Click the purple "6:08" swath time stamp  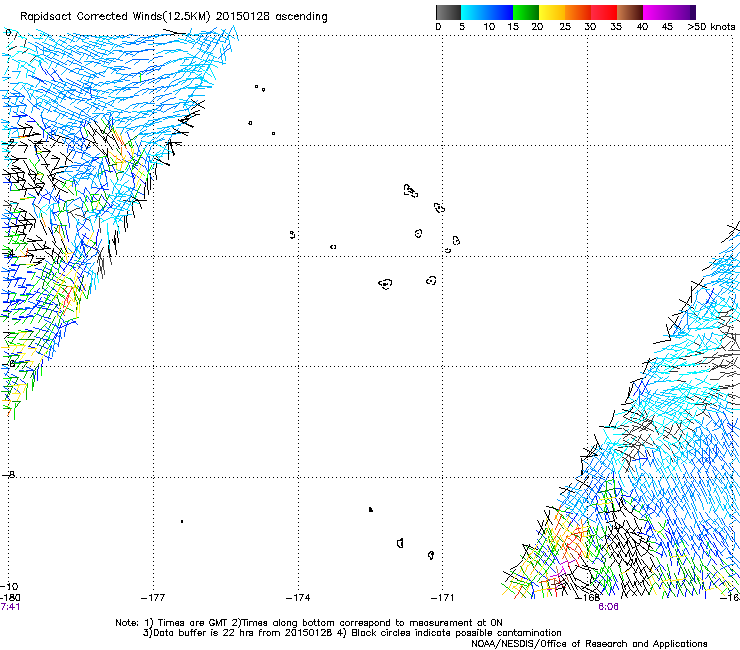tap(608, 607)
